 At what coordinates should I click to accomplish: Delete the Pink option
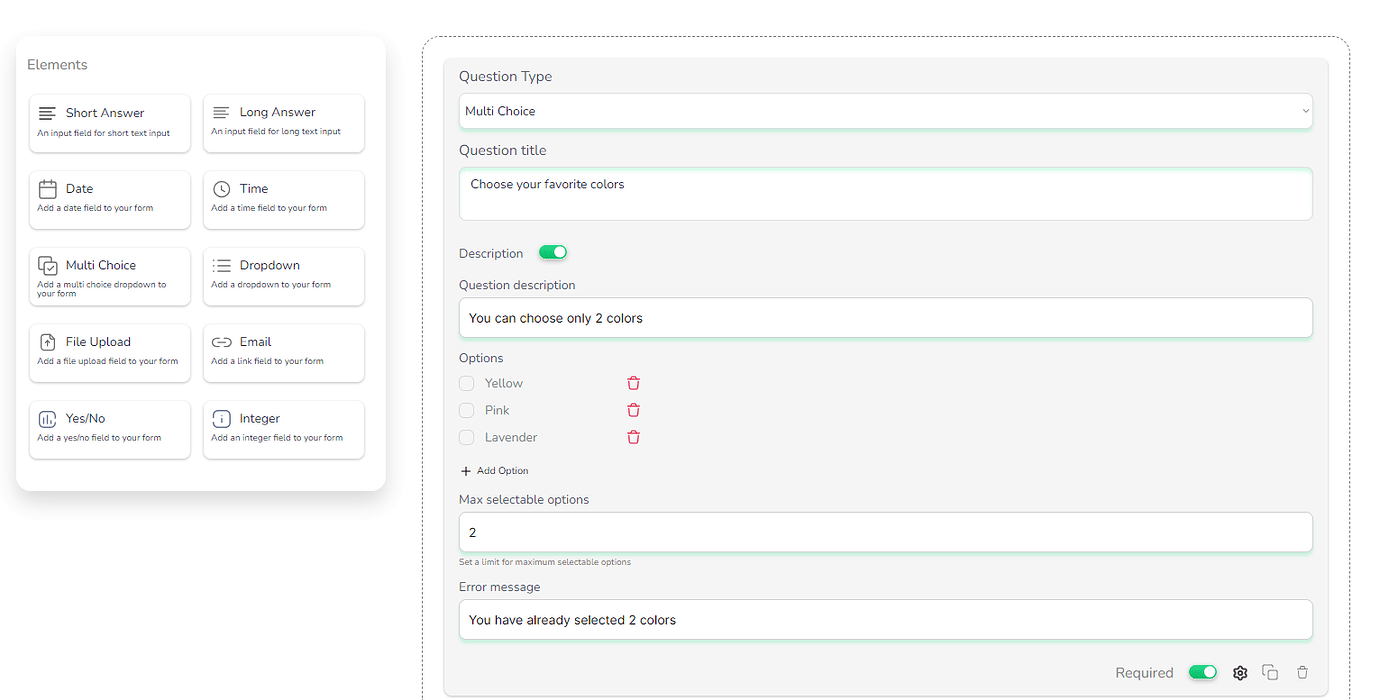pyautogui.click(x=633, y=410)
